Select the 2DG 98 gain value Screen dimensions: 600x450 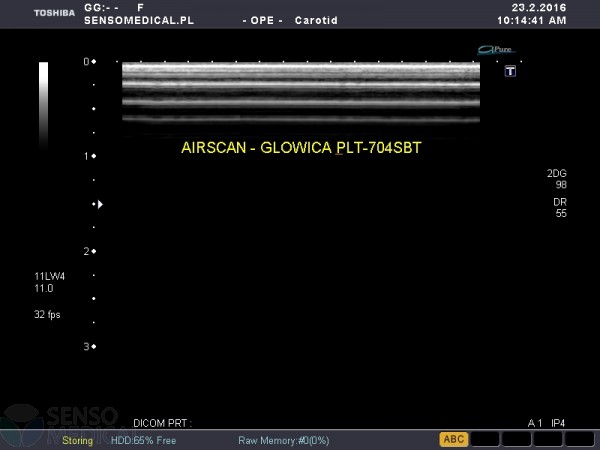556,179
